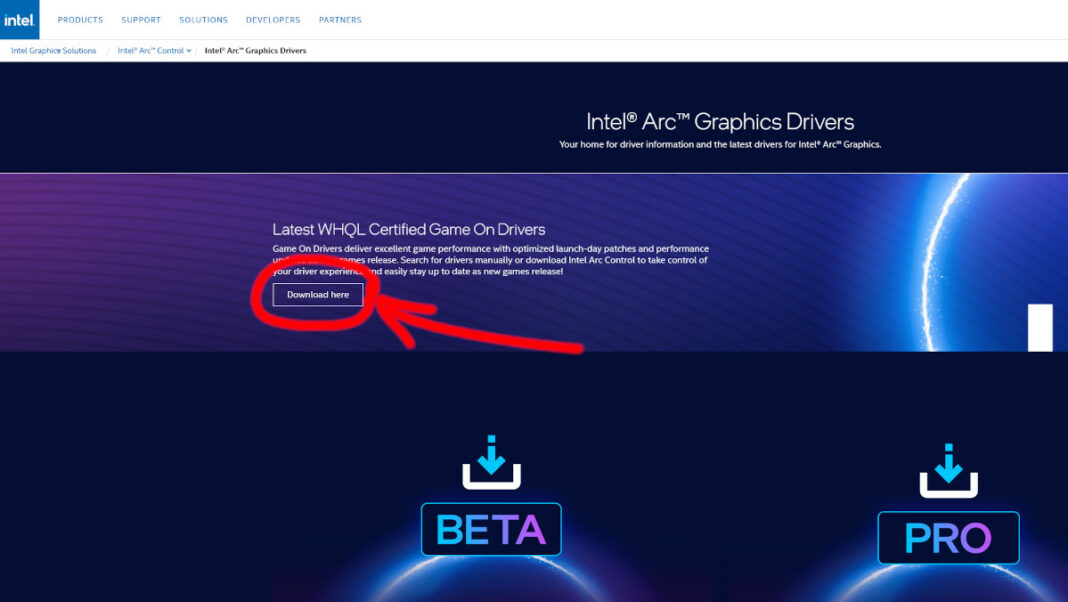Click inside the red circle annotation

(x=317, y=294)
